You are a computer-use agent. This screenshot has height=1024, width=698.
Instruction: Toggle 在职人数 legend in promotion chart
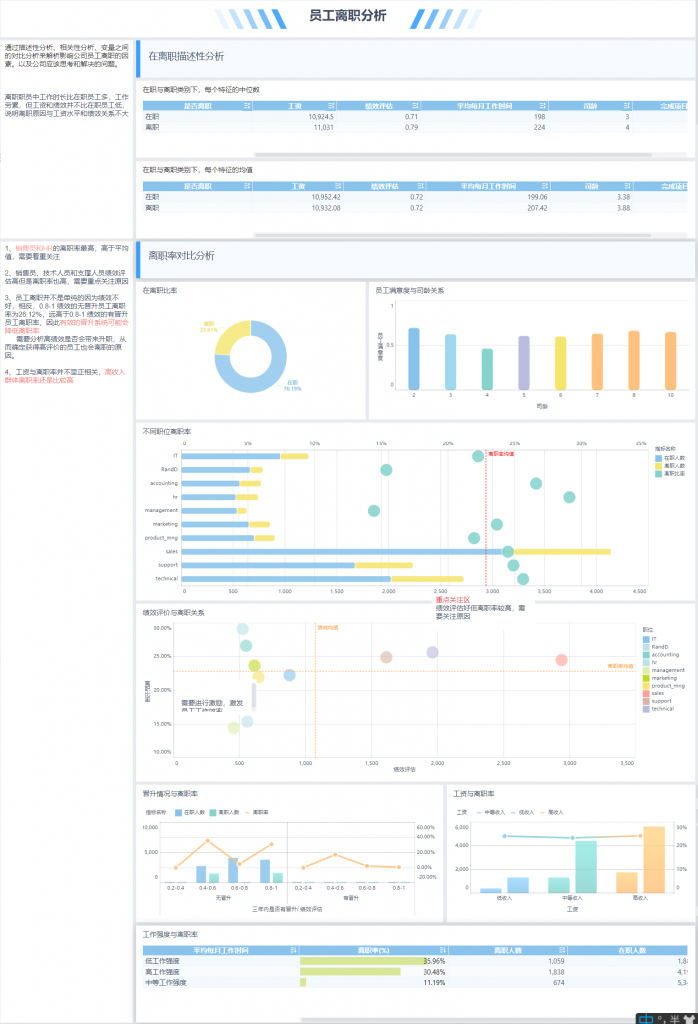coord(189,812)
